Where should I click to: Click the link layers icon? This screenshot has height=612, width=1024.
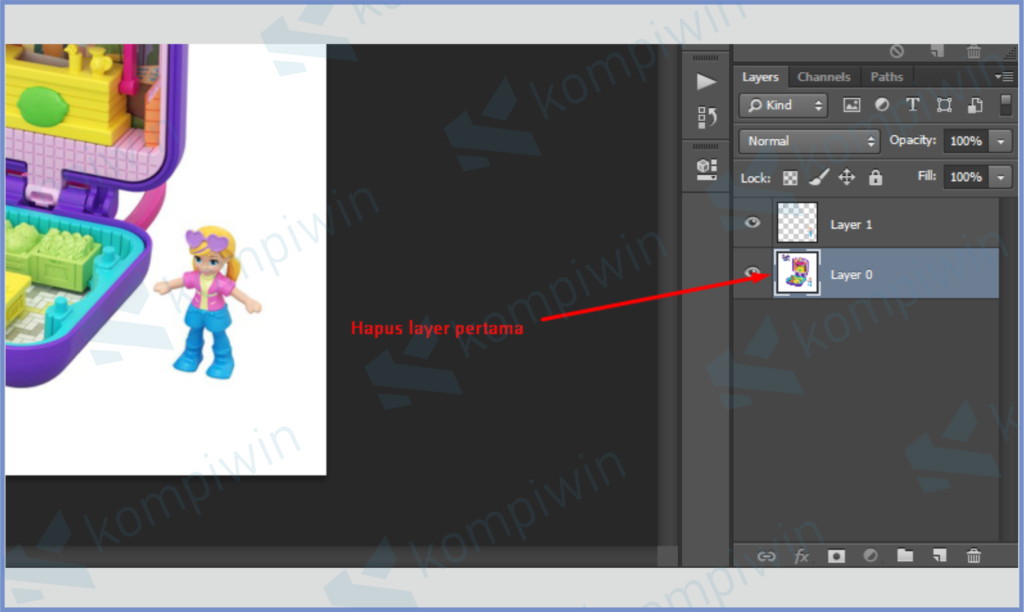(766, 556)
